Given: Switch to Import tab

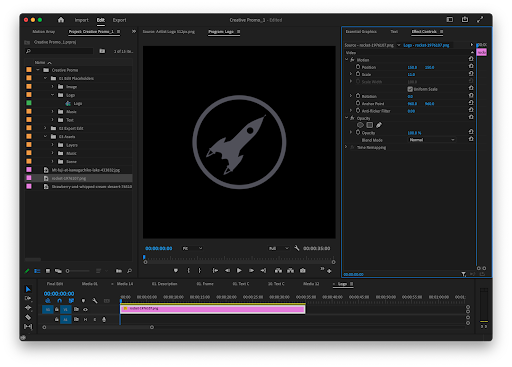Looking at the screenshot, I should (82, 20).
